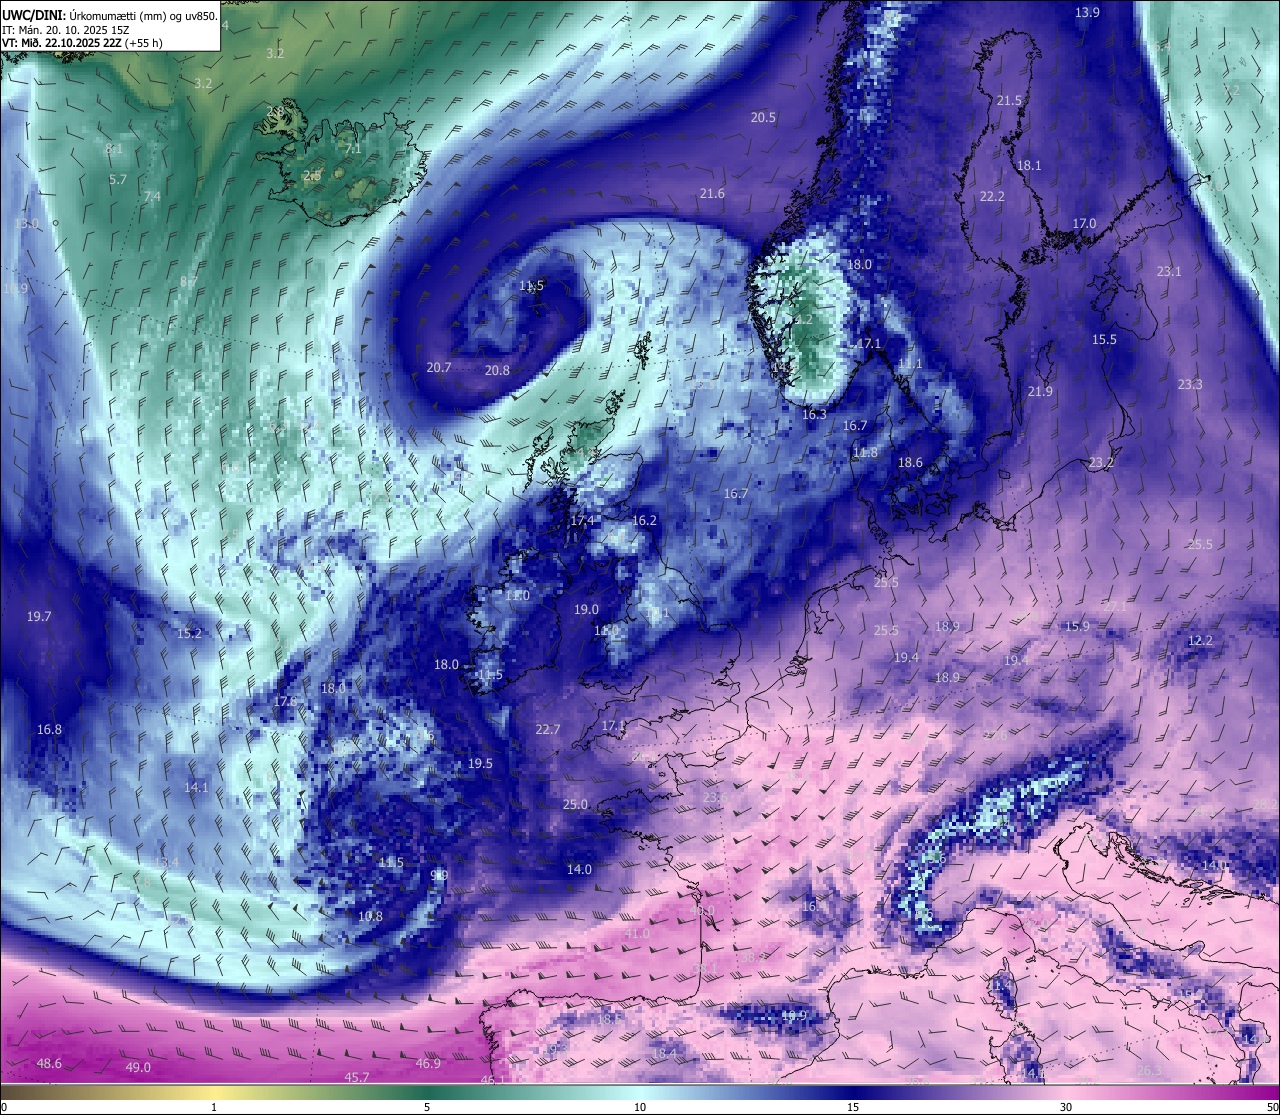Click the map value '20.7'

439,367
